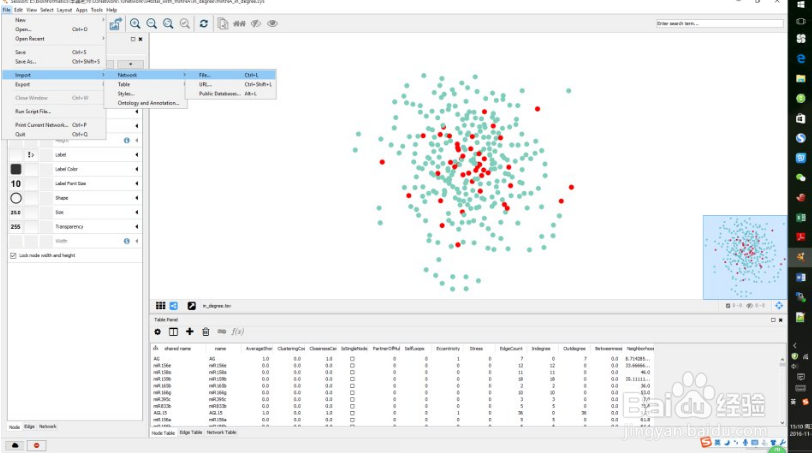This screenshot has height=459, width=812.
Task: Click the search term input field
Action: coord(719,23)
